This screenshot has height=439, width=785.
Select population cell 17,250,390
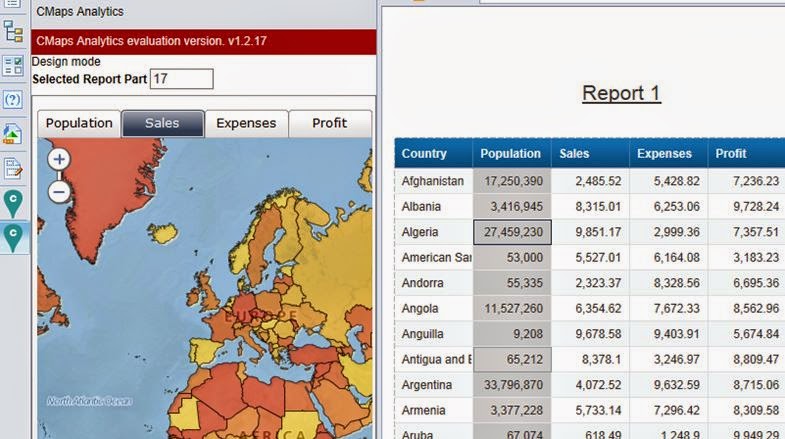pyautogui.click(x=512, y=181)
